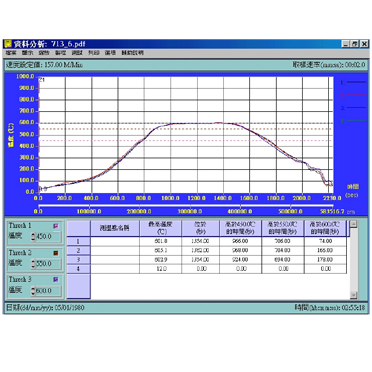Select the Thresh 3 purple color swatch
This screenshot has height=372, width=372.
click(56, 280)
